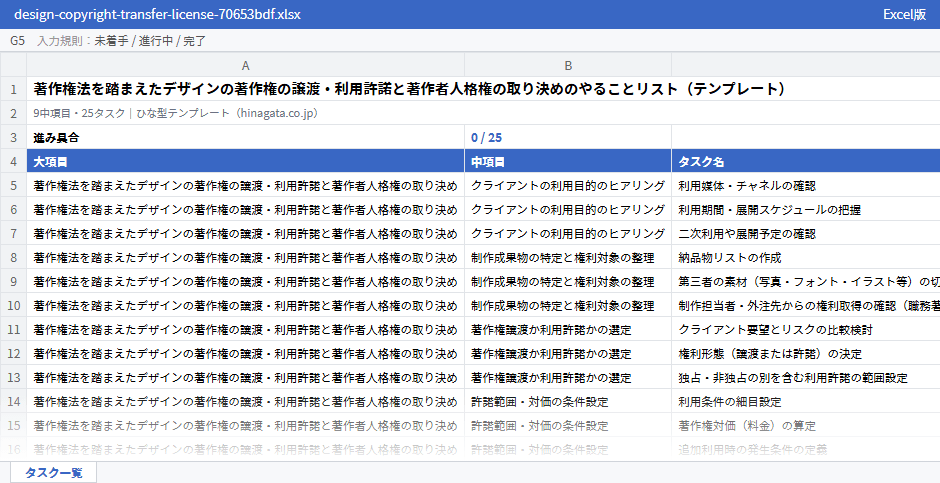Select column A cell in row 9
Image resolution: width=940 pixels, height=483 pixels.
pos(245,282)
